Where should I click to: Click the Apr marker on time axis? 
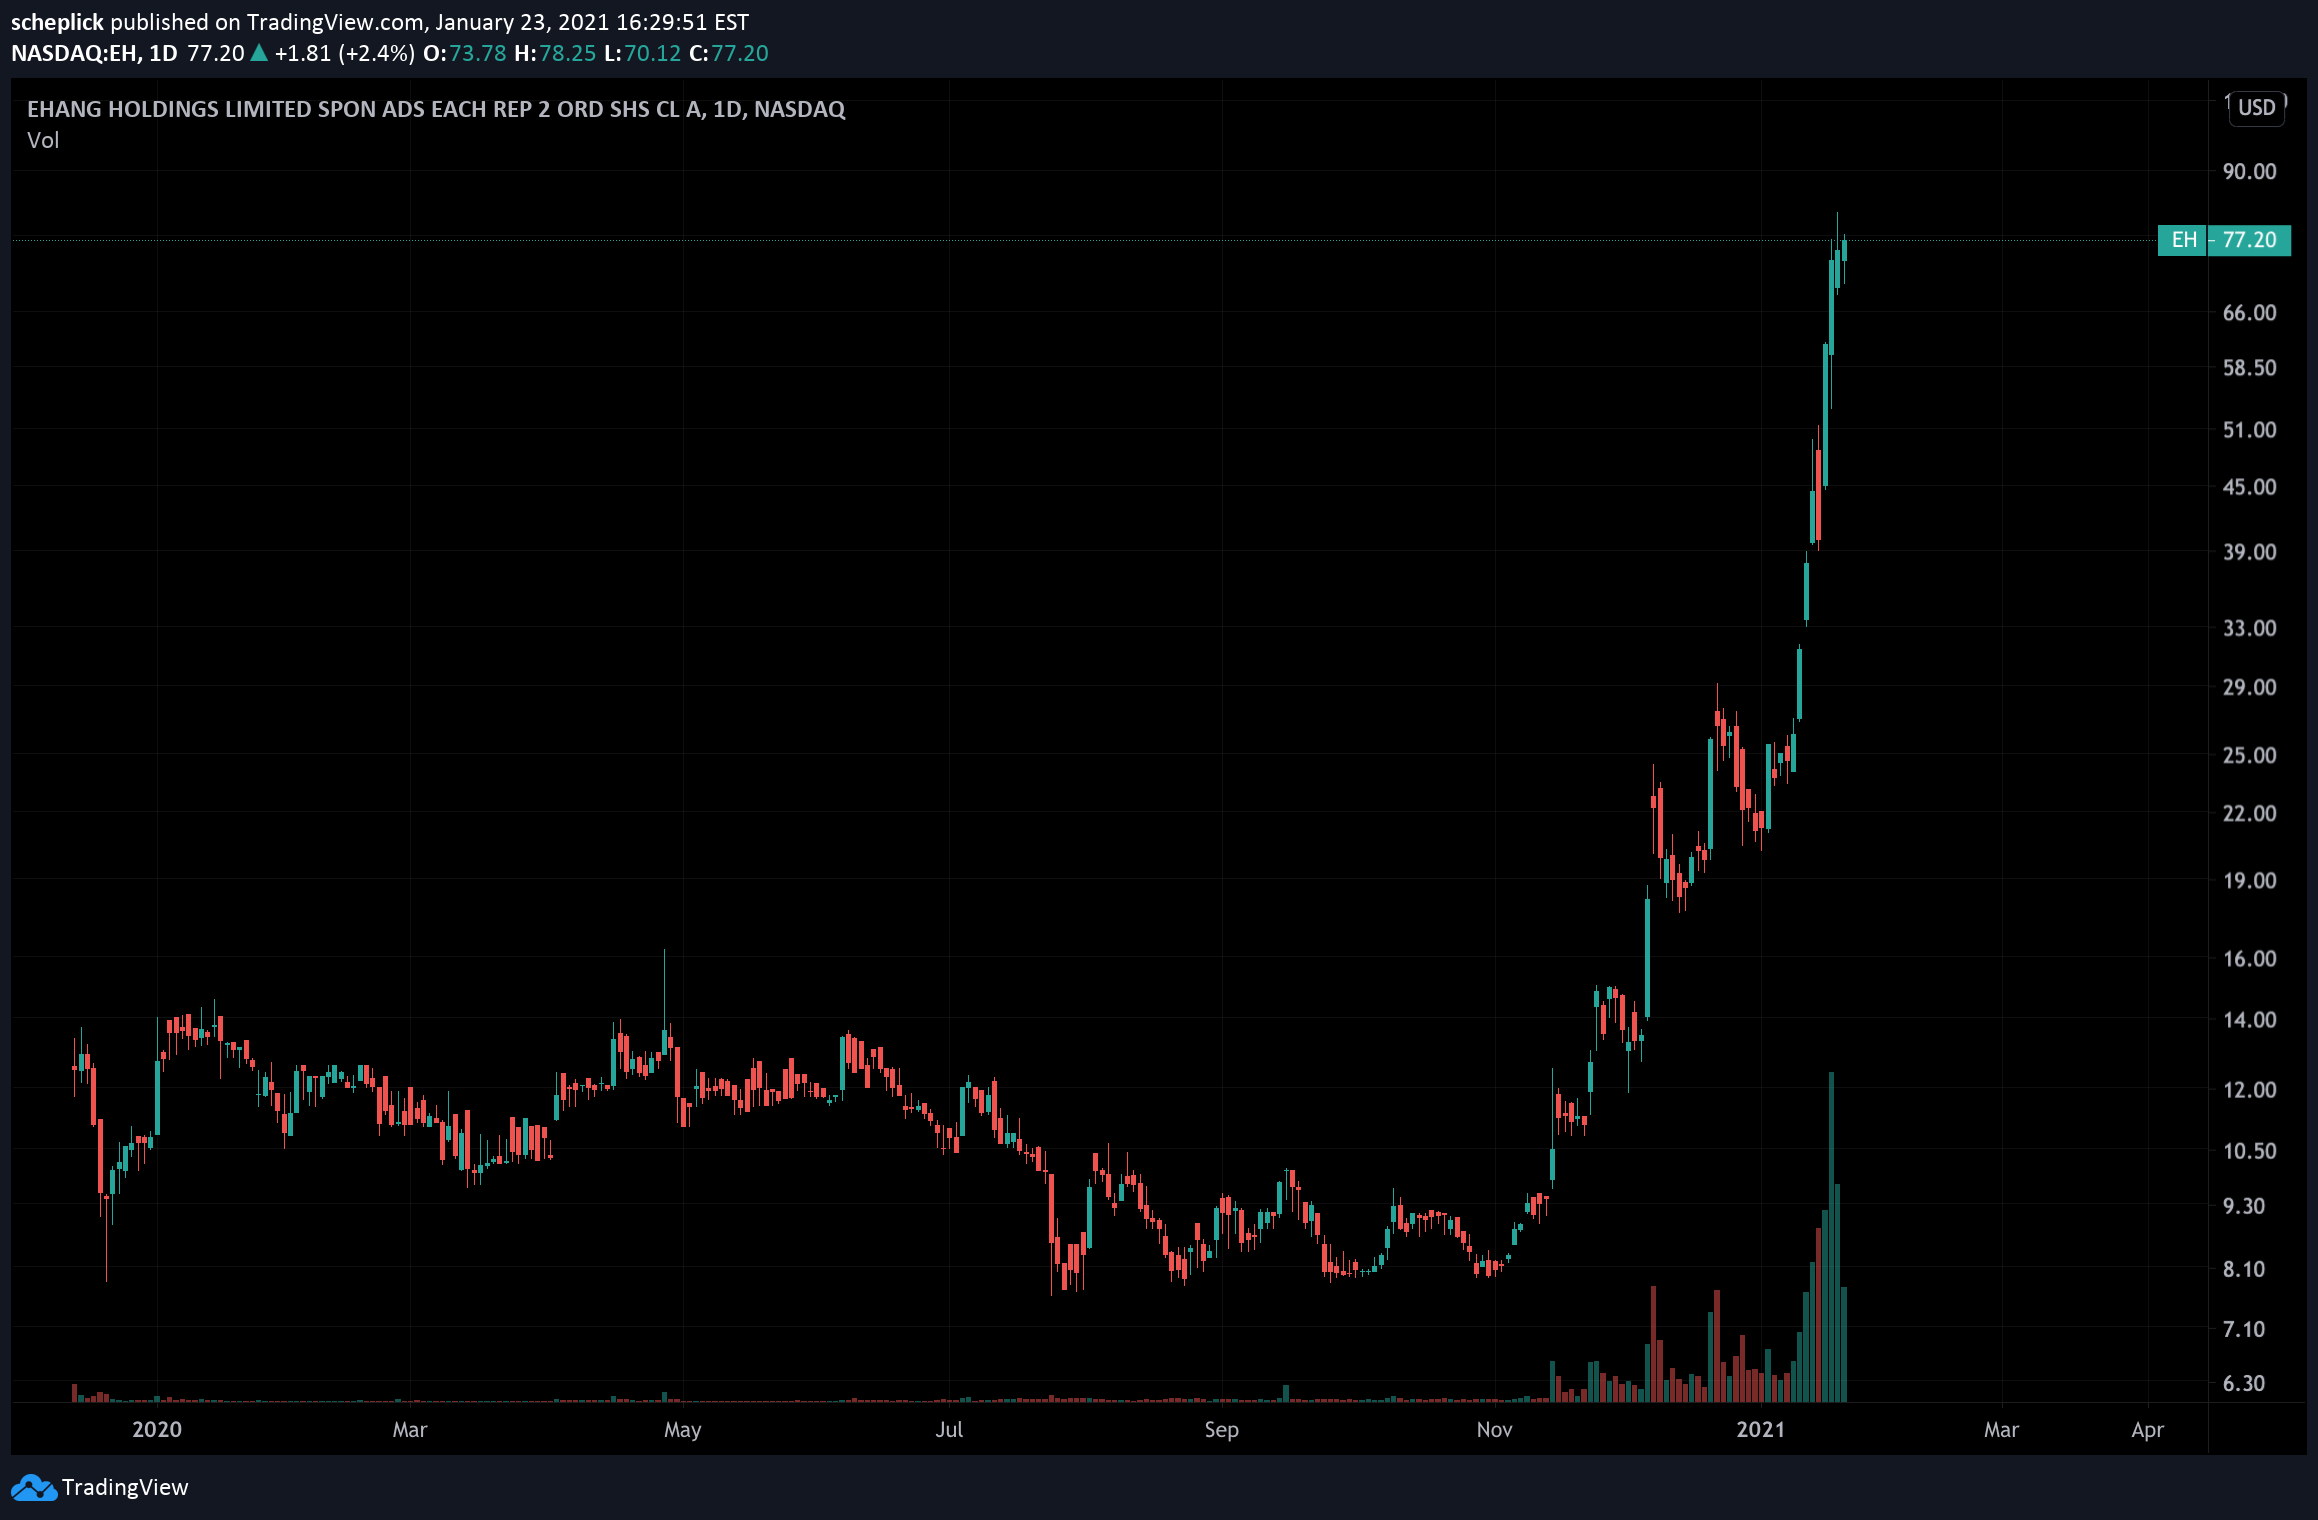click(2147, 1430)
